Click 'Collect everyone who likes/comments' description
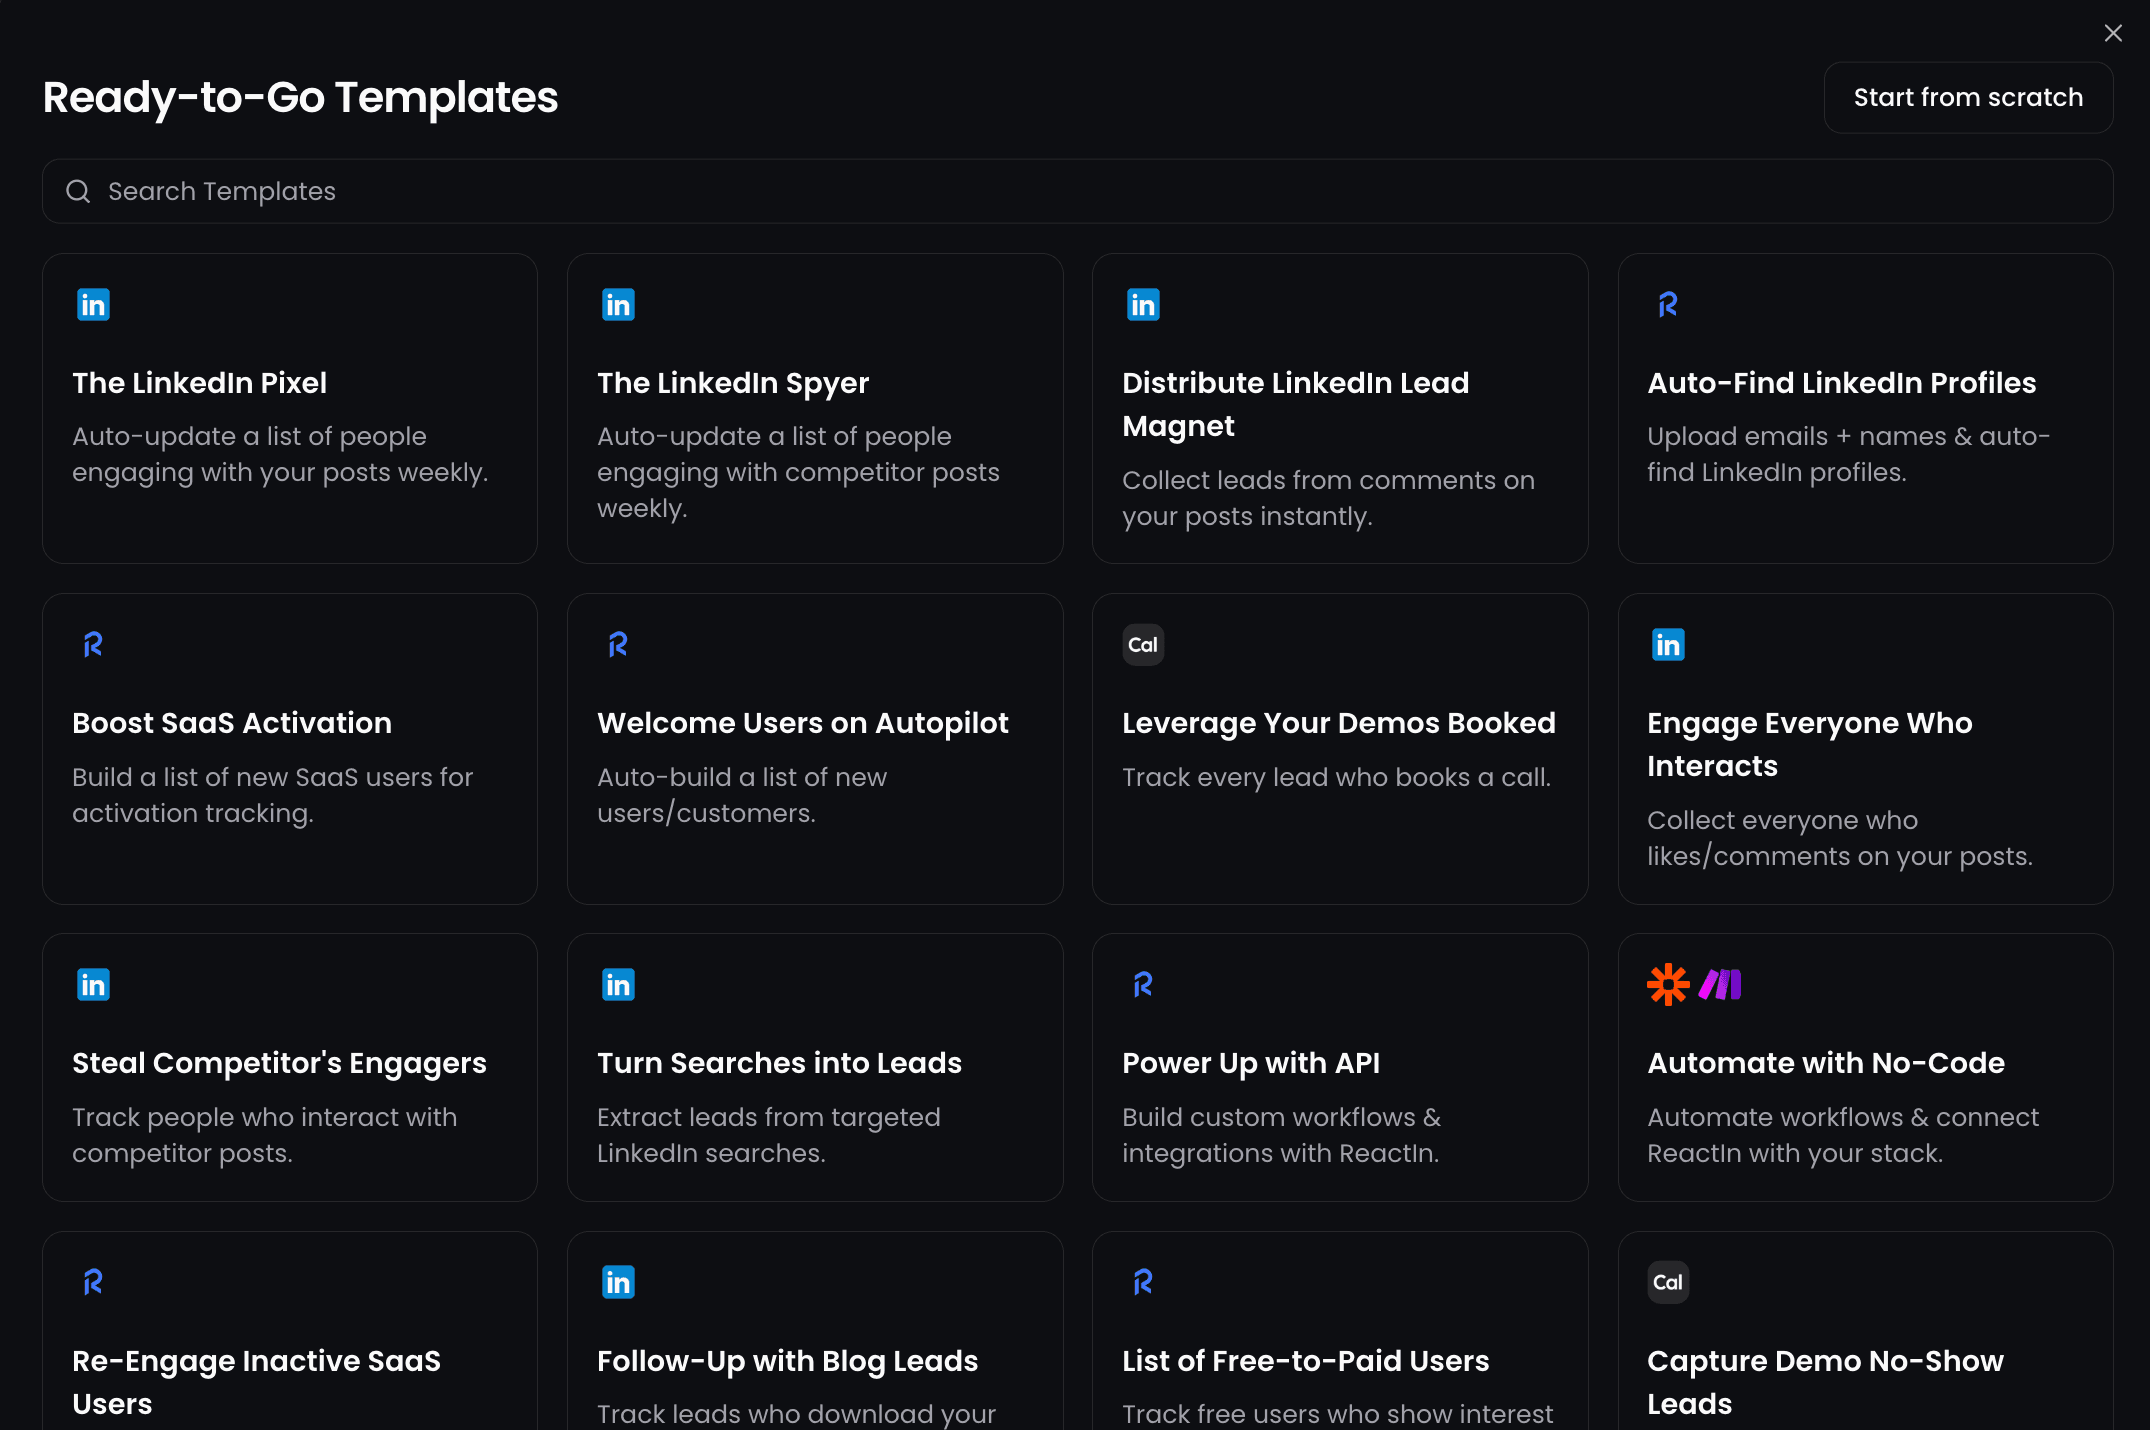Viewport: 2150px width, 1430px height. [x=1839, y=838]
